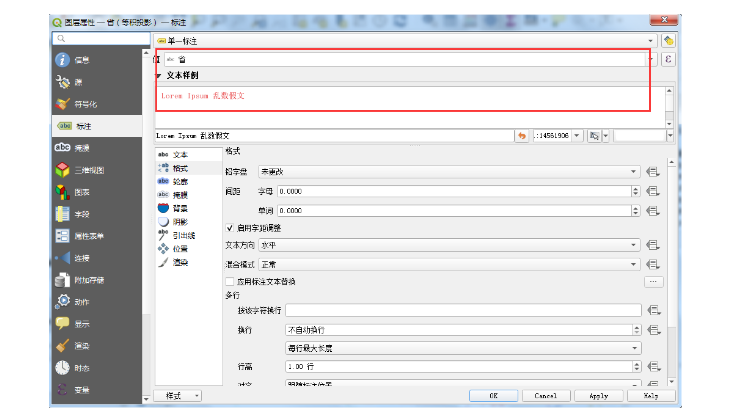Open the 文本方向 dropdown
The image size is (734, 416).
(x=449, y=245)
